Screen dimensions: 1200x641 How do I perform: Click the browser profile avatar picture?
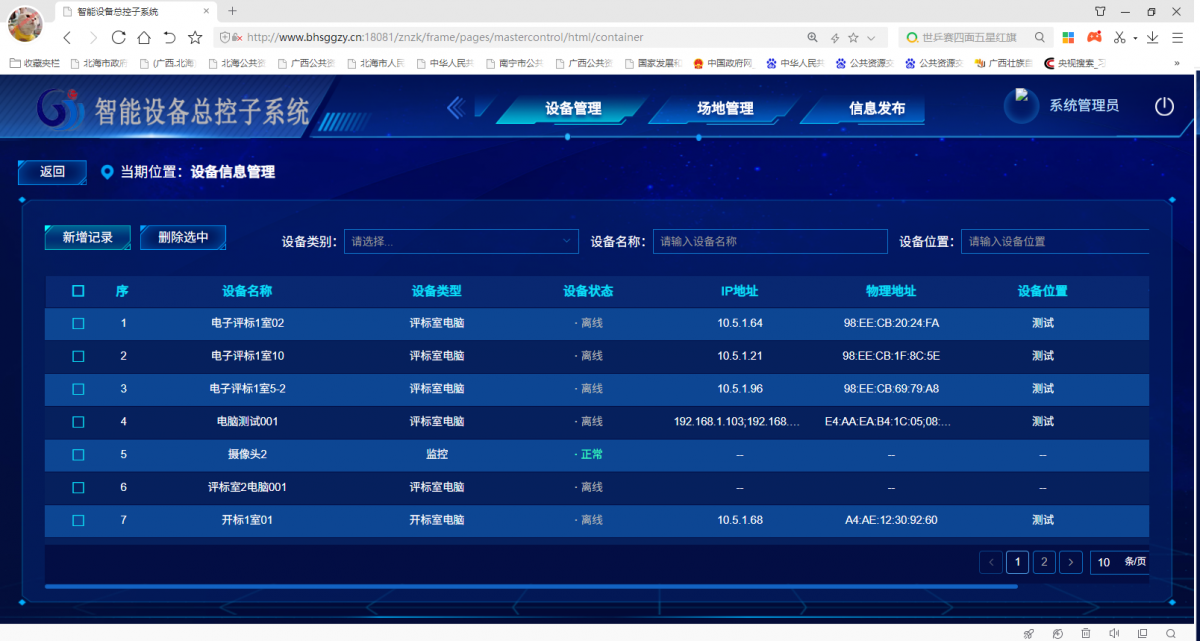(x=25, y=24)
